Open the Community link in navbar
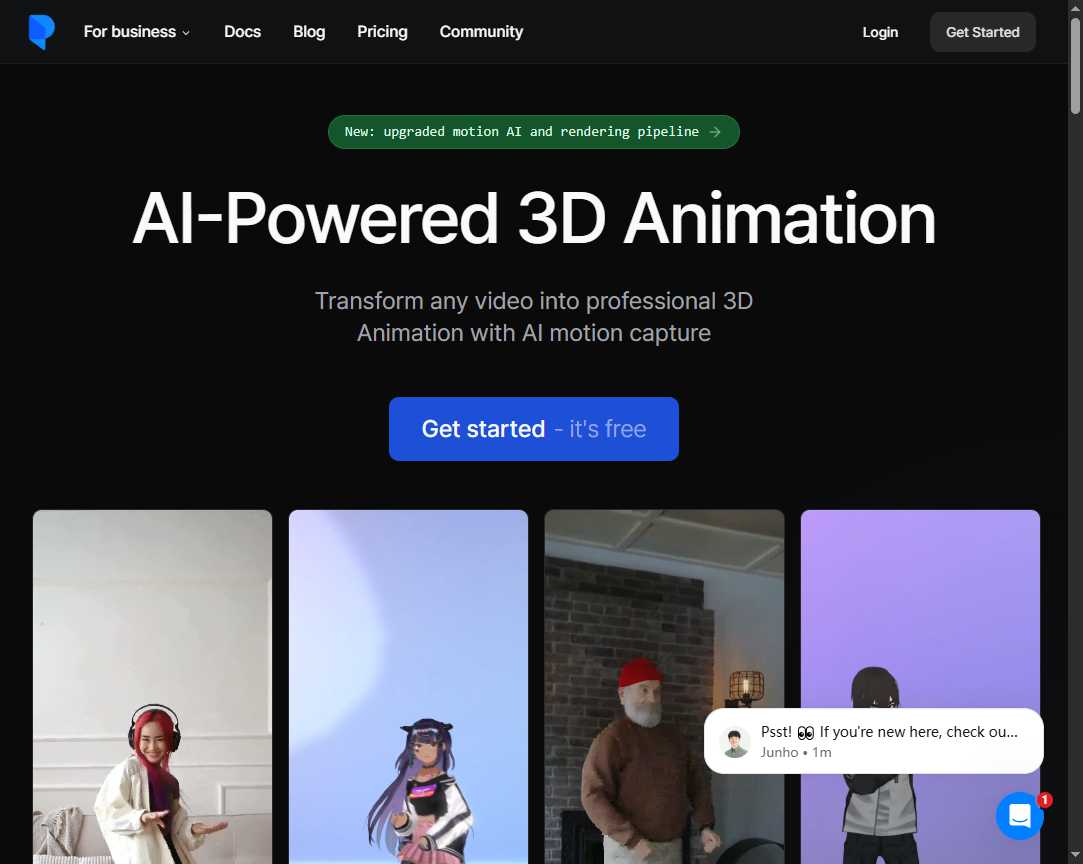Screen dimensions: 1083x864 pos(481,32)
